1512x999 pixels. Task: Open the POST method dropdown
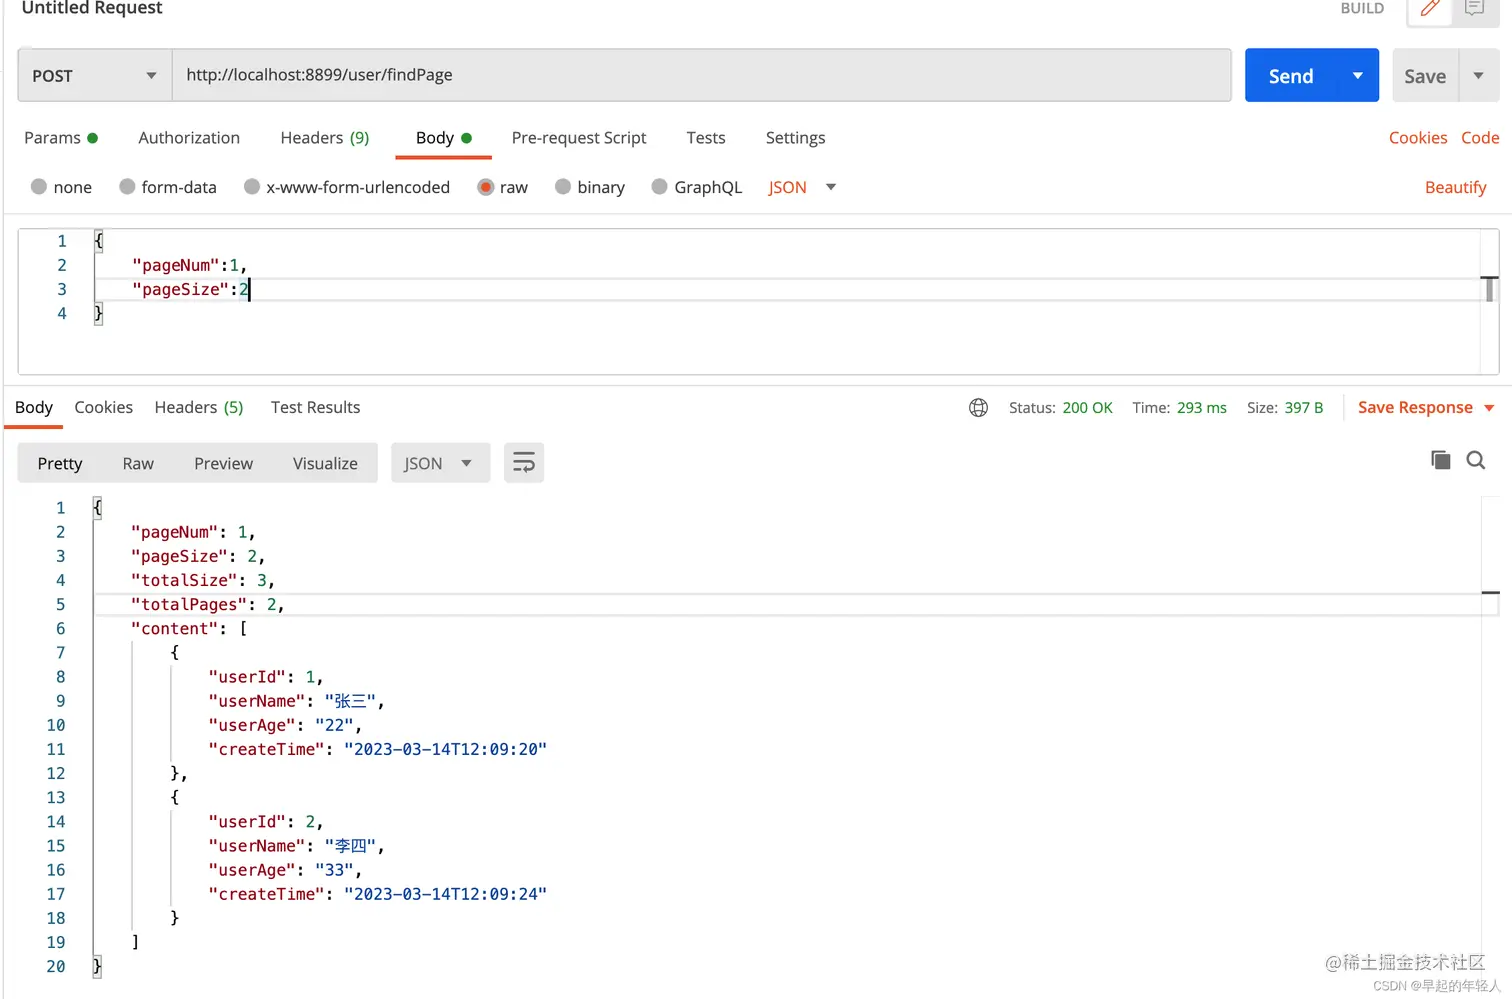pyautogui.click(x=95, y=76)
